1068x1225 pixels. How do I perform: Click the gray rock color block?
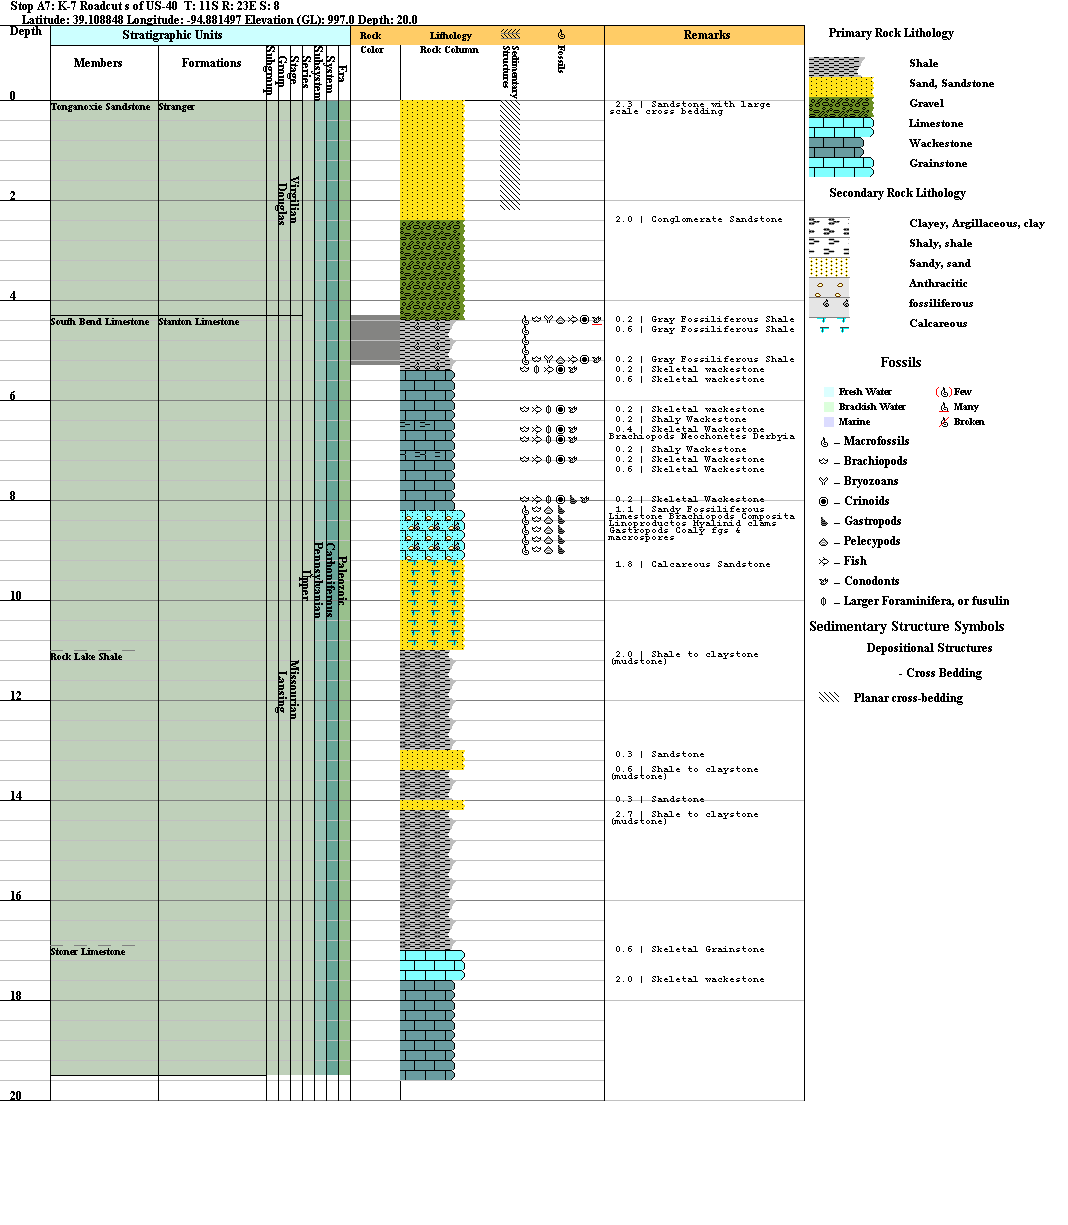click(x=375, y=340)
